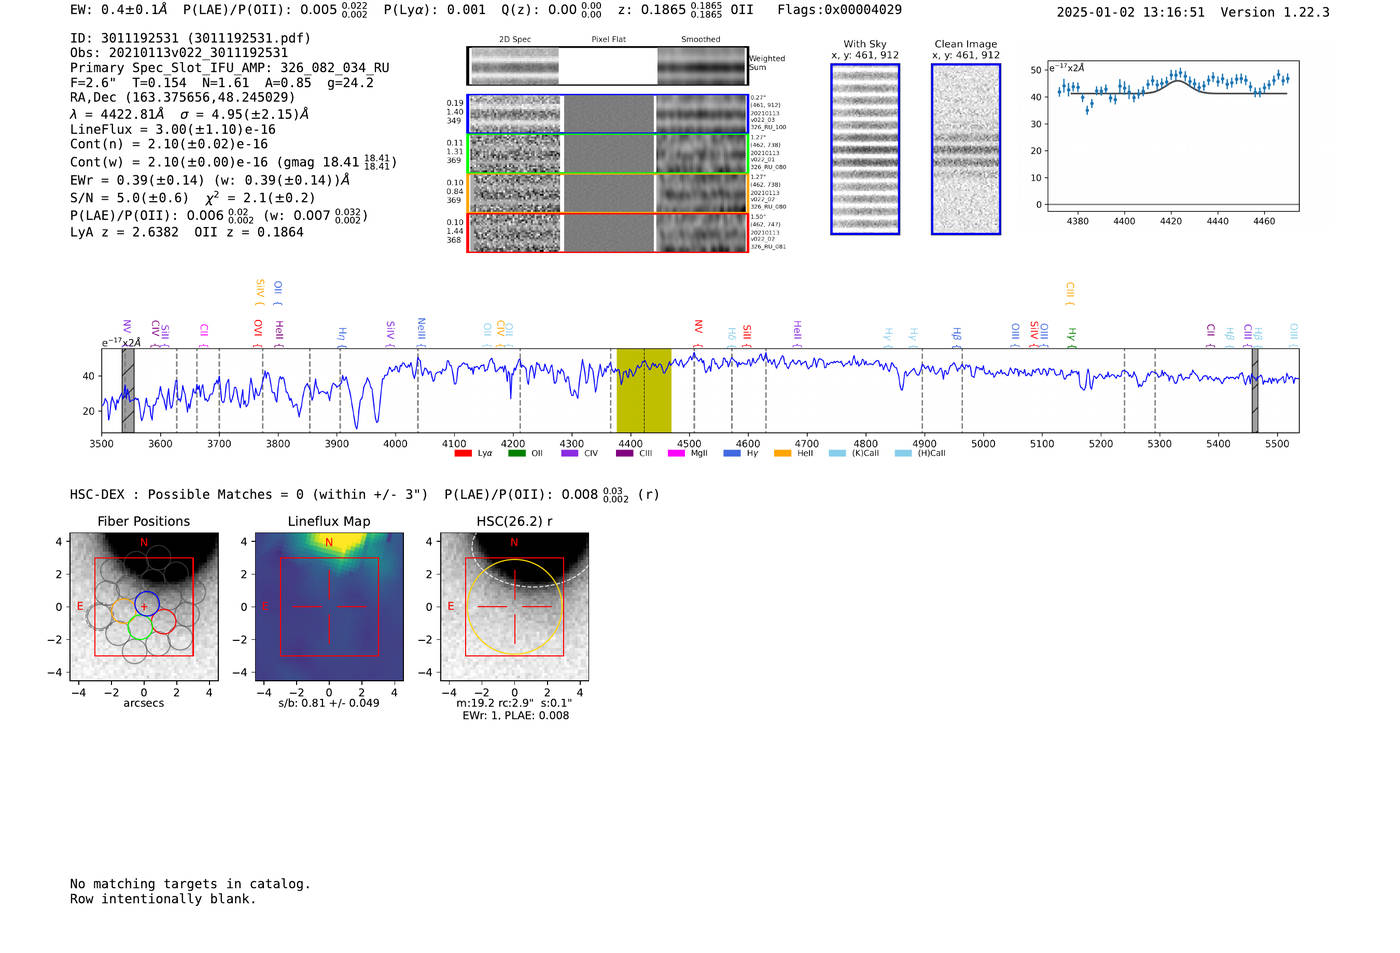Click the Cont(n) = 2.10(±0.02)e-16 line
The width and height of the screenshot is (1400, 953).
click(169, 144)
